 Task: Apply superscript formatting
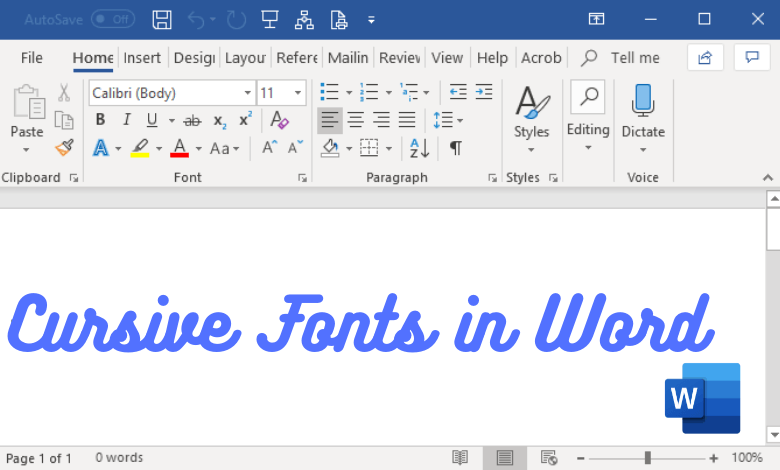click(245, 120)
